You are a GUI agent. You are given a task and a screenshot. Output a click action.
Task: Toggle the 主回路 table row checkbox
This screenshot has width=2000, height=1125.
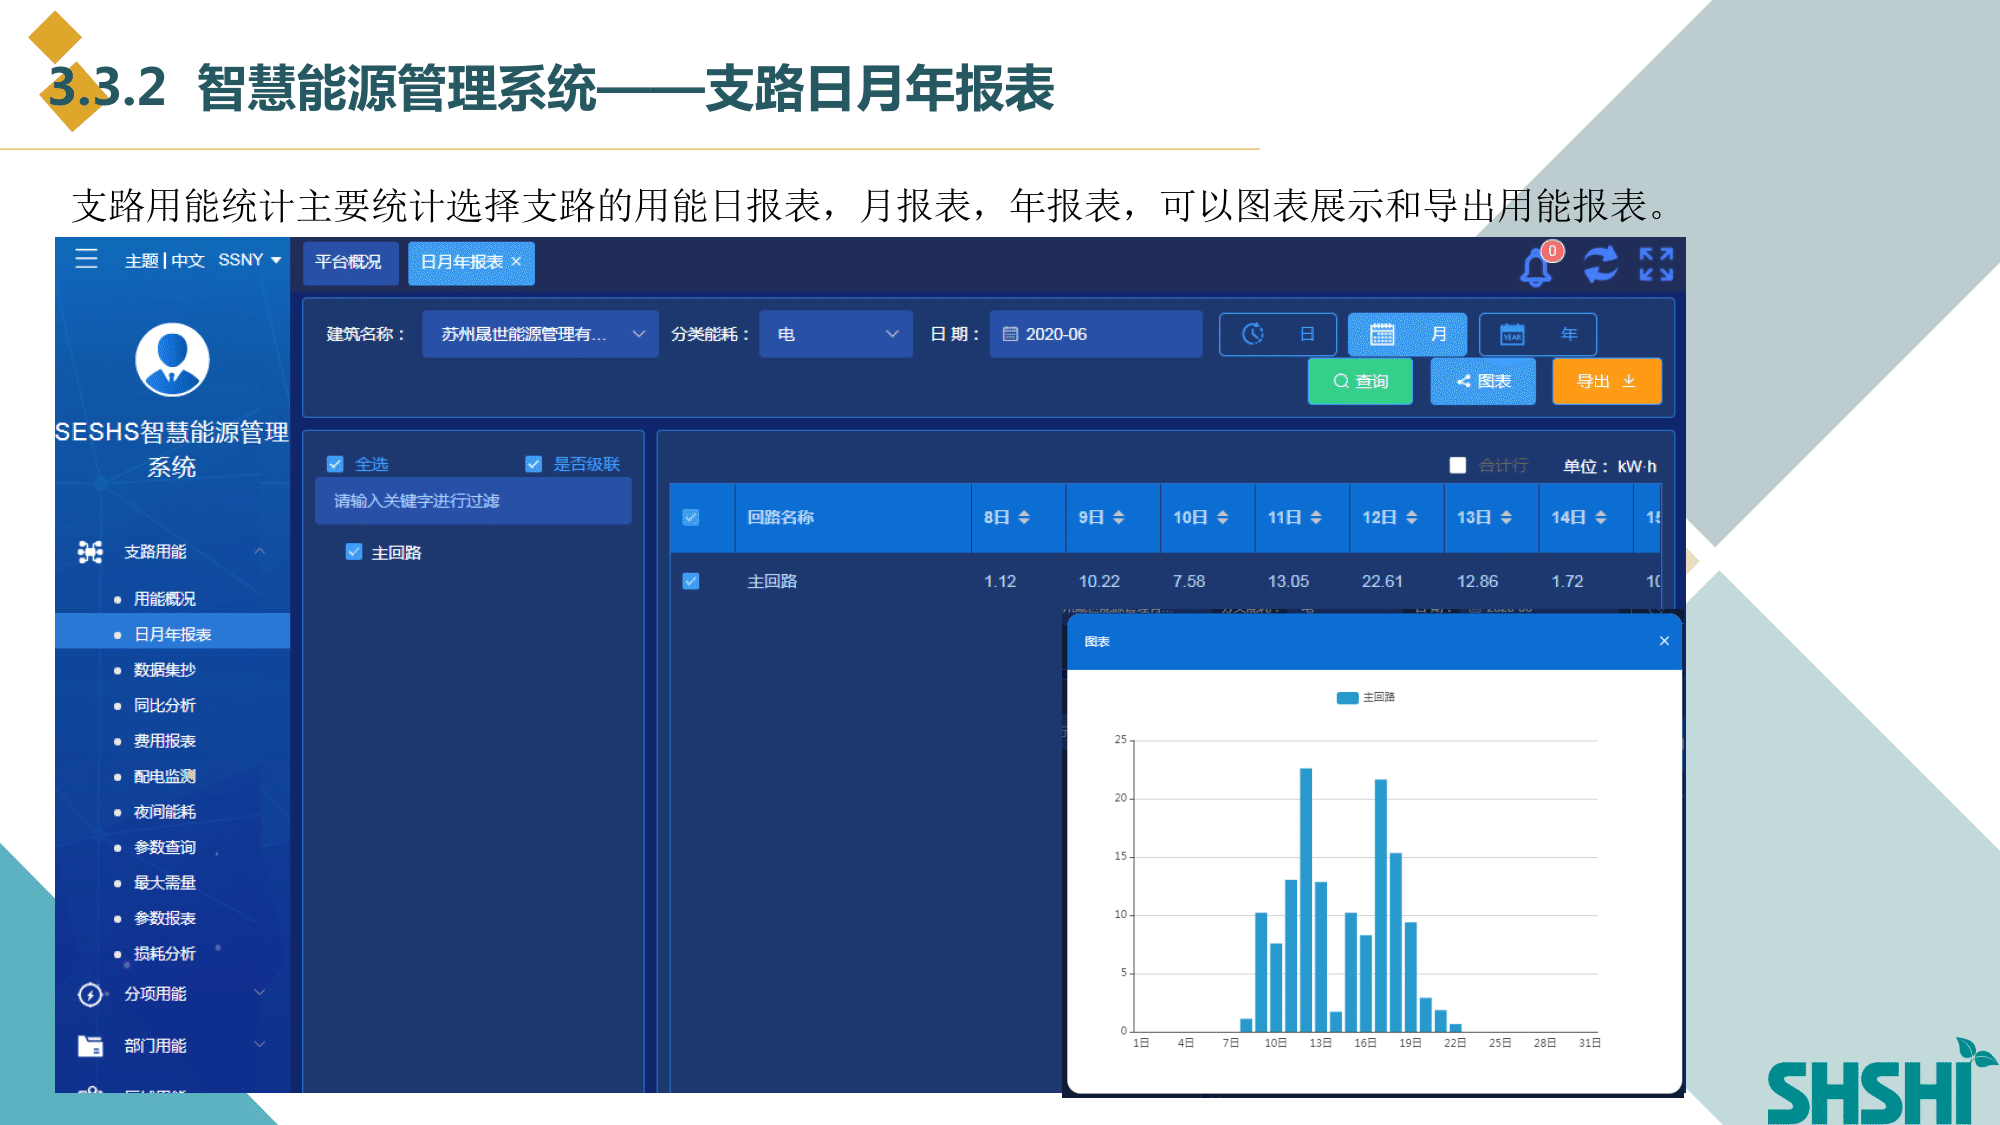[691, 581]
